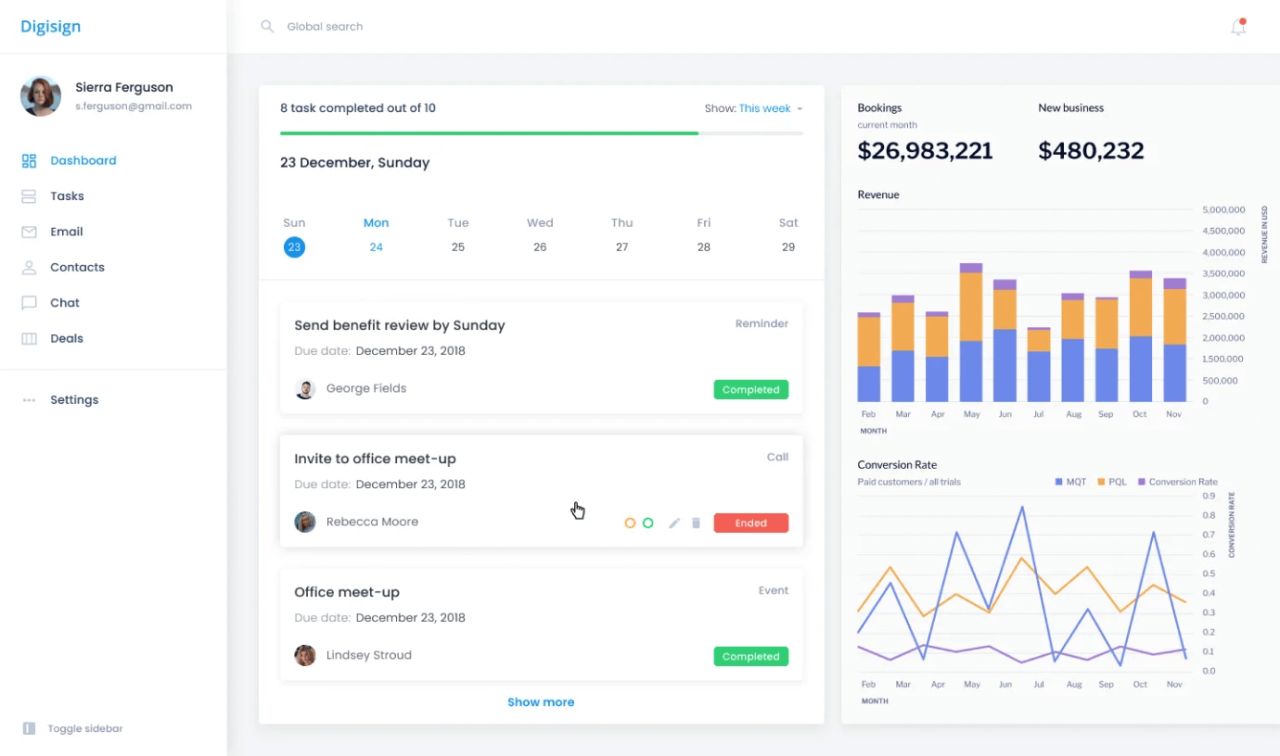1280x756 pixels.
Task: Click the Completed badge on George Fields' task
Action: pos(750,389)
